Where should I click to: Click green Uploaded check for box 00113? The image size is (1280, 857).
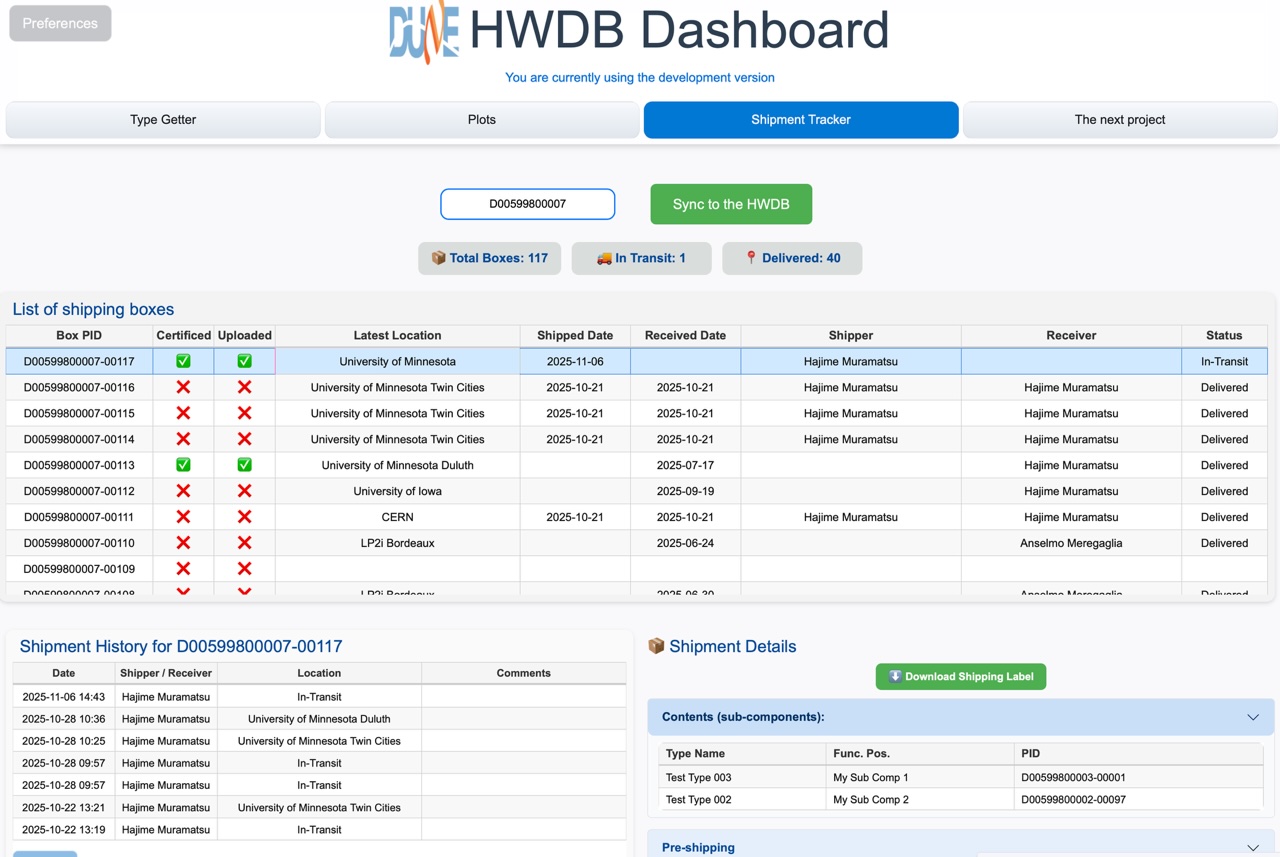coord(244,465)
